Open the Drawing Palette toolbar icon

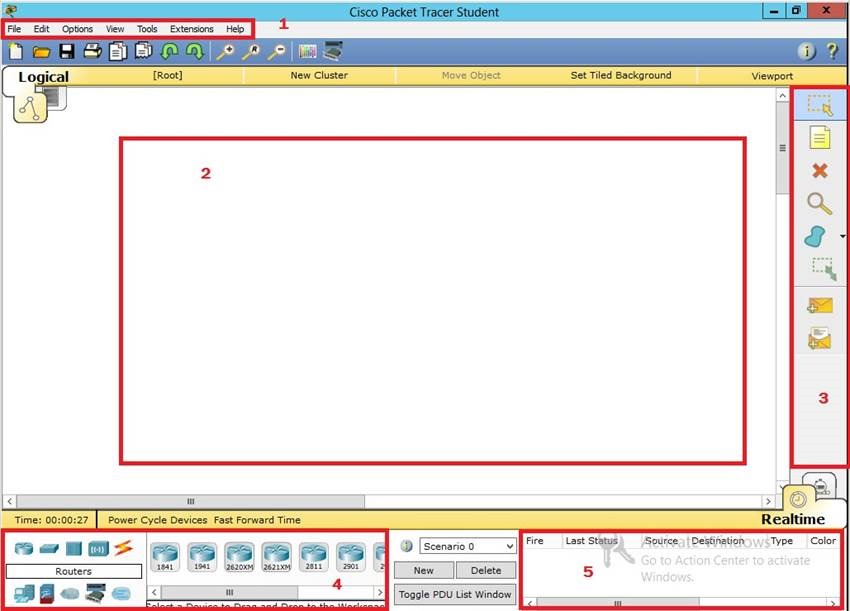coord(307,52)
